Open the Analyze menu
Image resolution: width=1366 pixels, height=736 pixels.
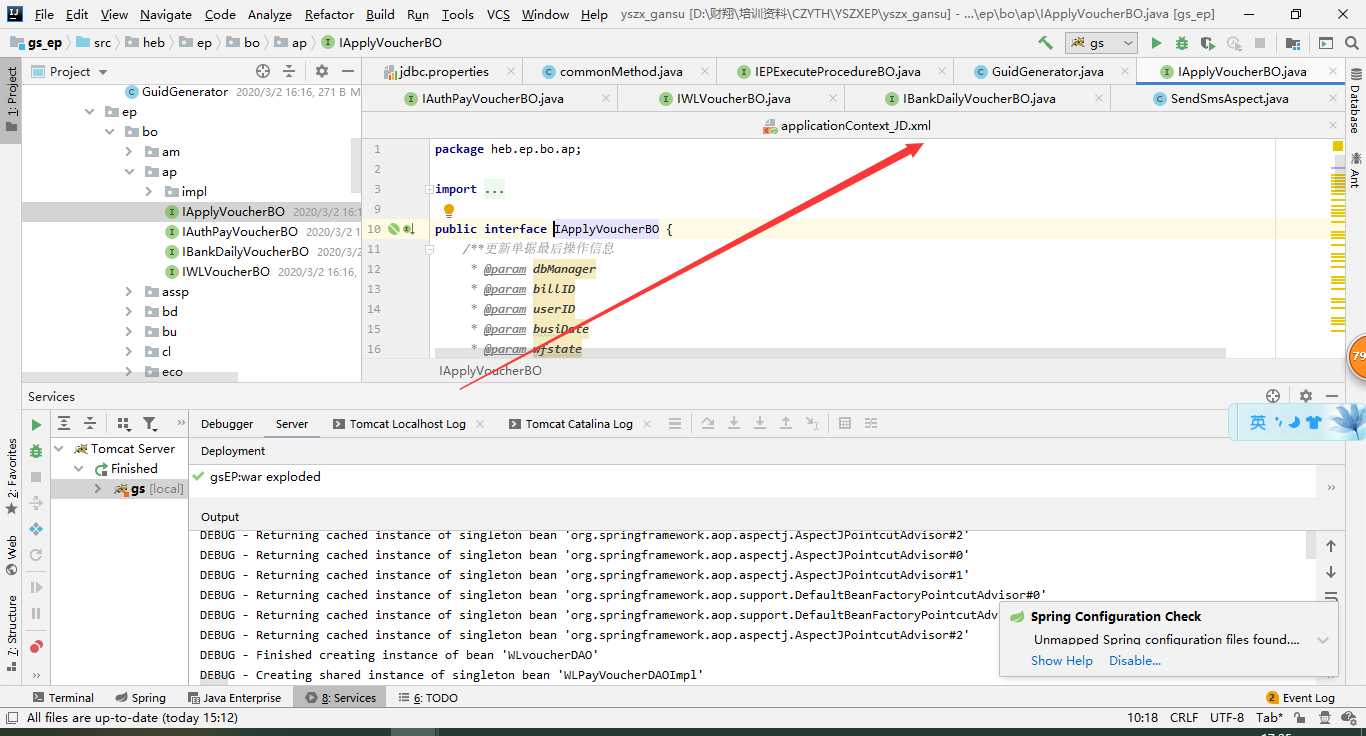point(270,15)
